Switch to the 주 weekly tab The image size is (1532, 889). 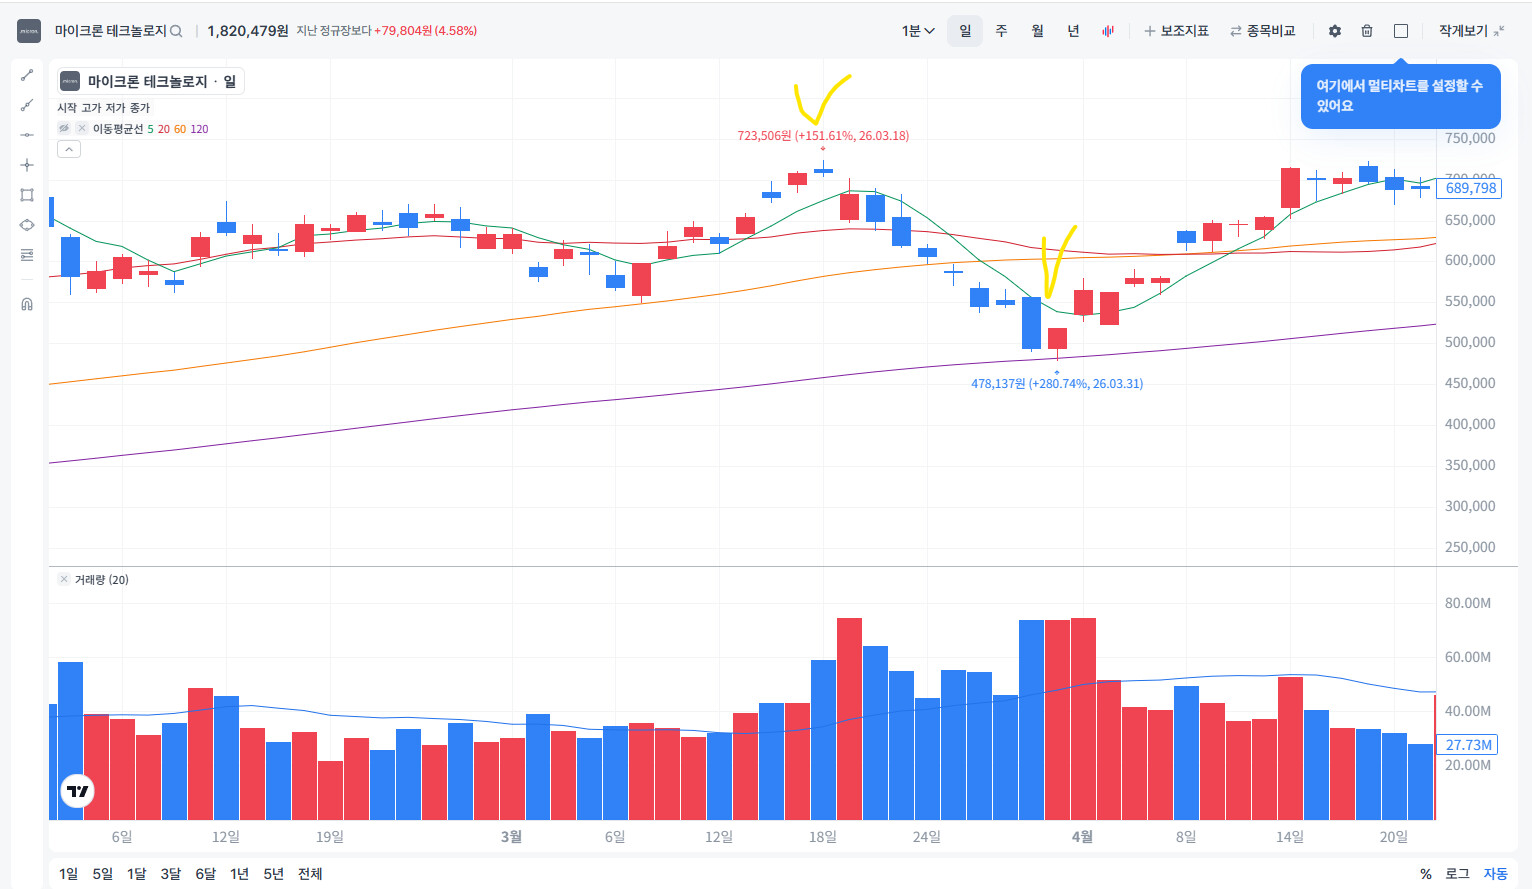(x=1001, y=31)
